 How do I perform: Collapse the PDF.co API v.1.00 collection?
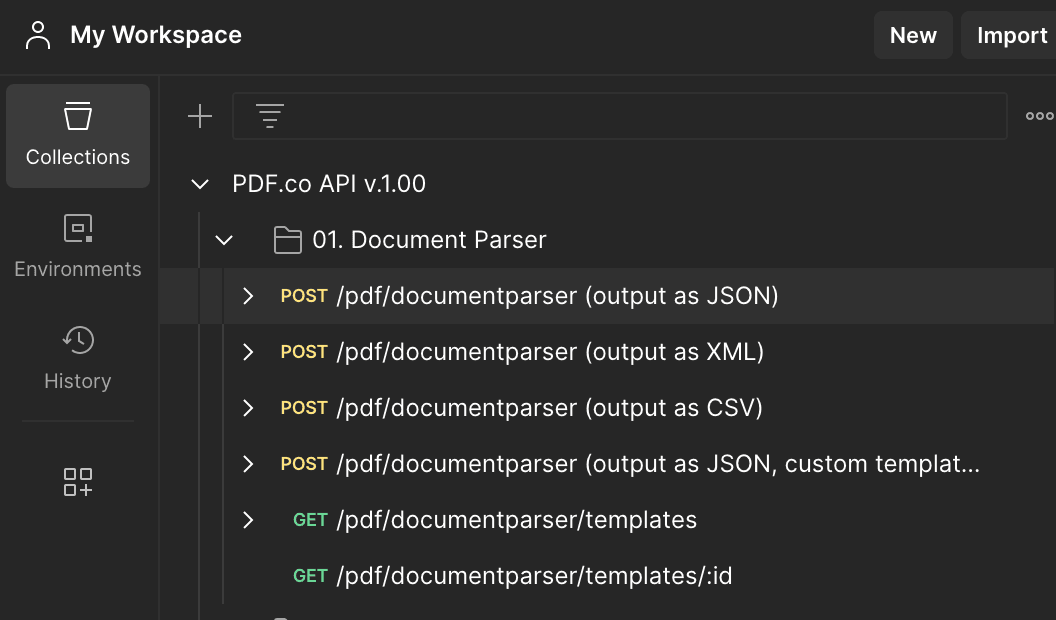point(200,184)
